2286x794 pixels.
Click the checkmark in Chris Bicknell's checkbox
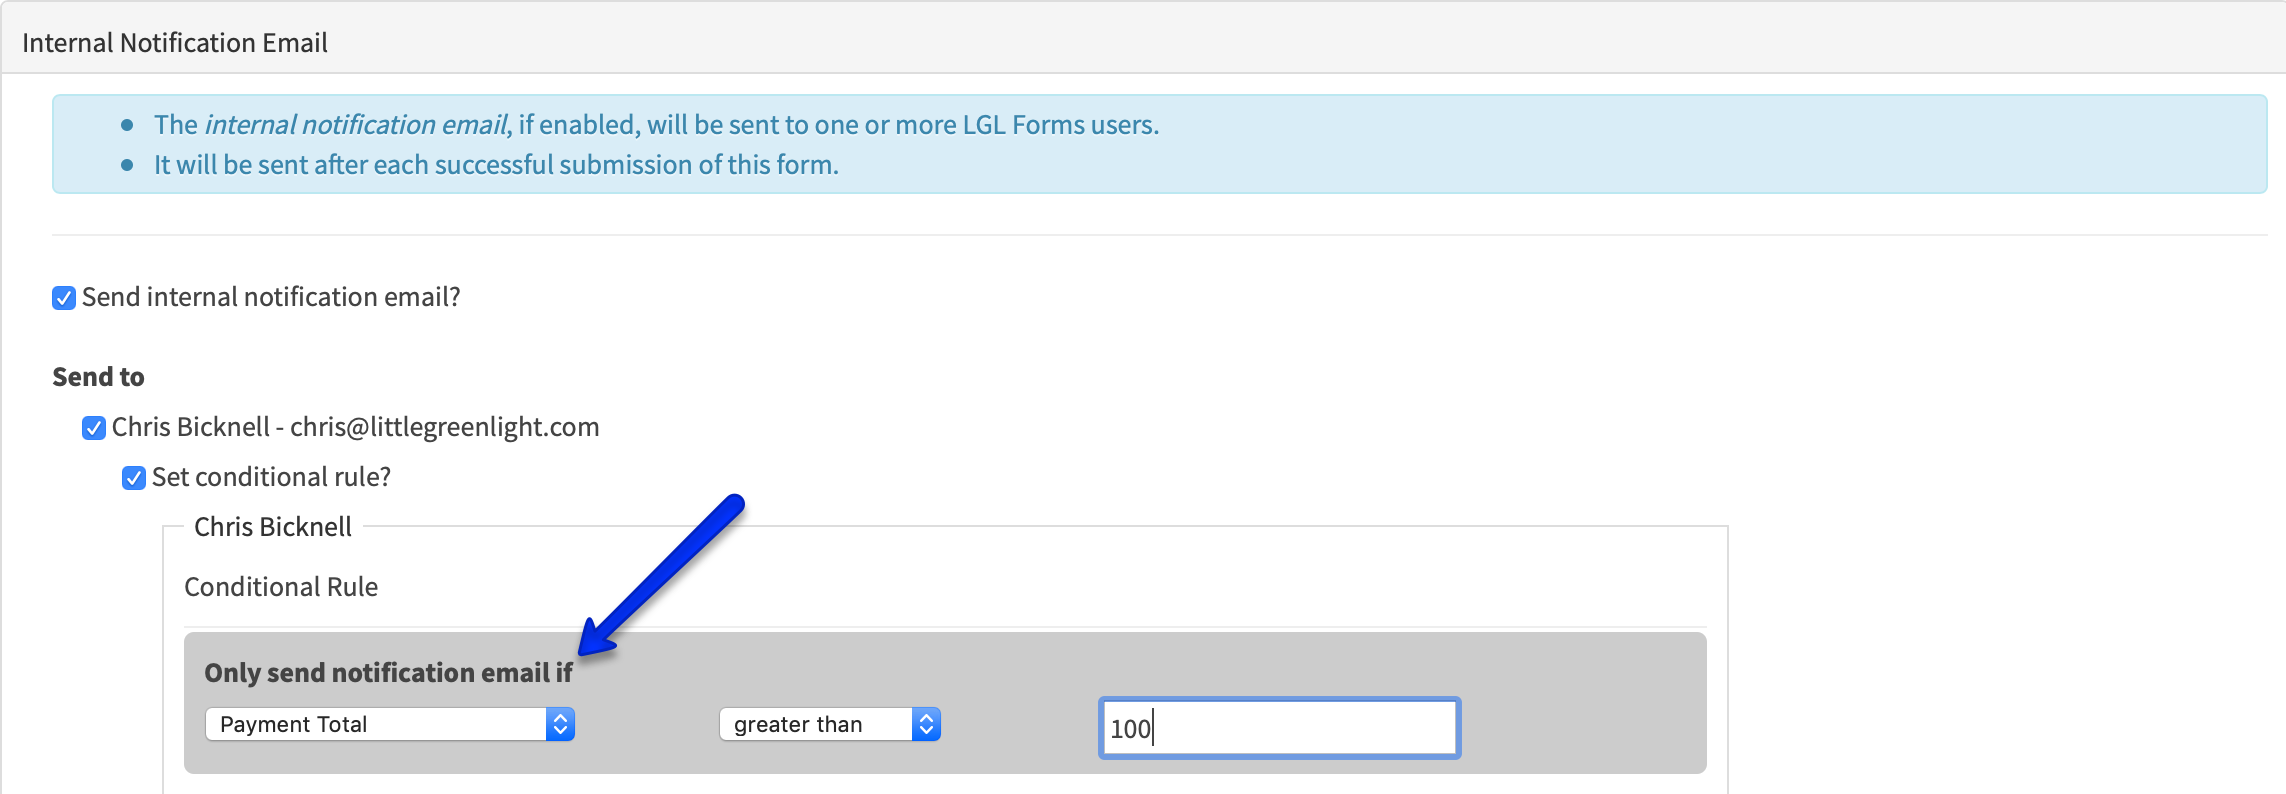tap(94, 427)
